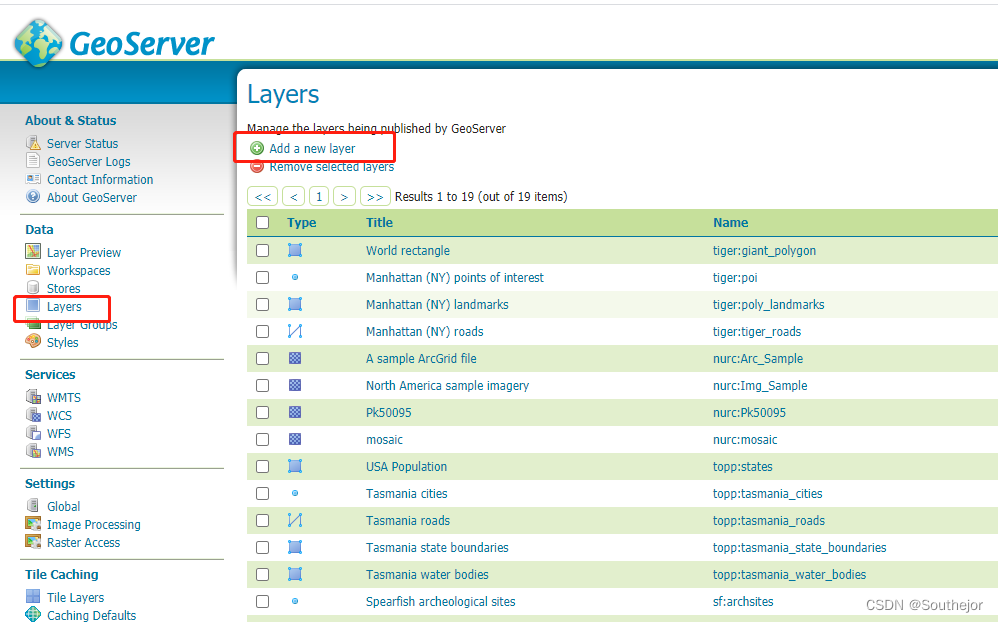Select page 1 button
The width and height of the screenshot is (998, 622).
coord(319,196)
